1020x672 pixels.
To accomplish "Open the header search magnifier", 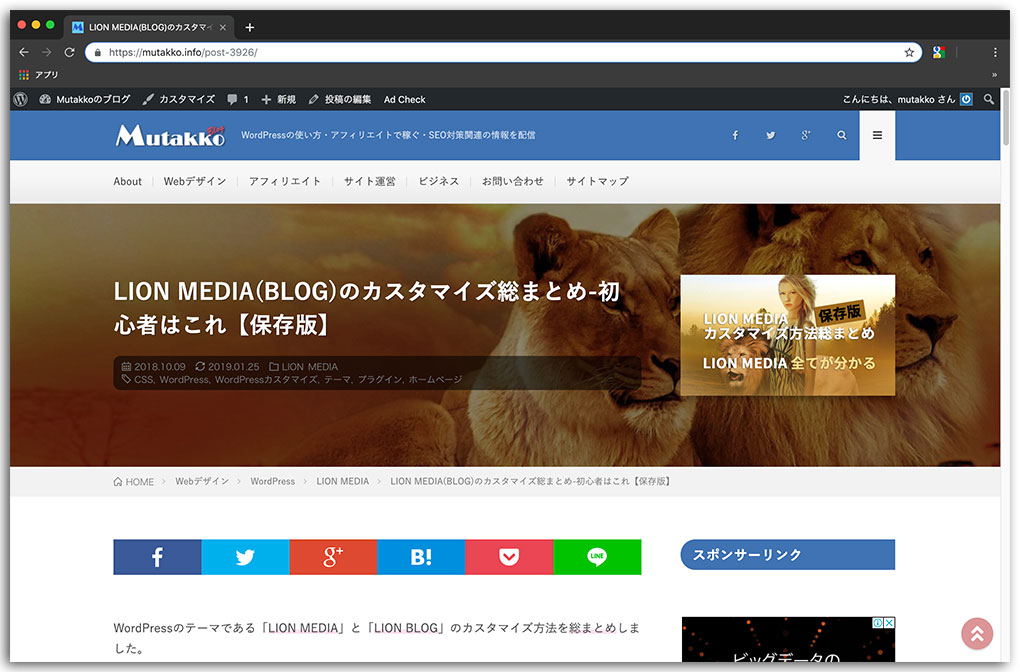I will click(841, 134).
